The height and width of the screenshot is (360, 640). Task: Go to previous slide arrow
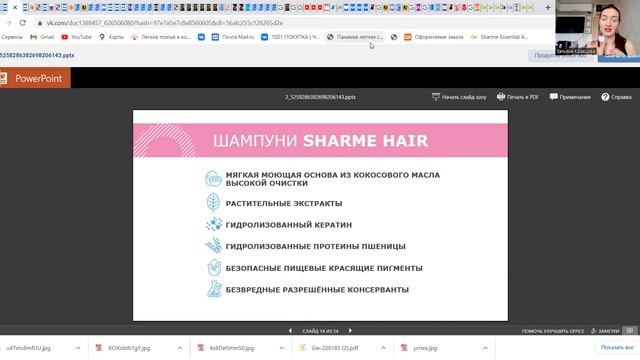pyautogui.click(x=290, y=331)
